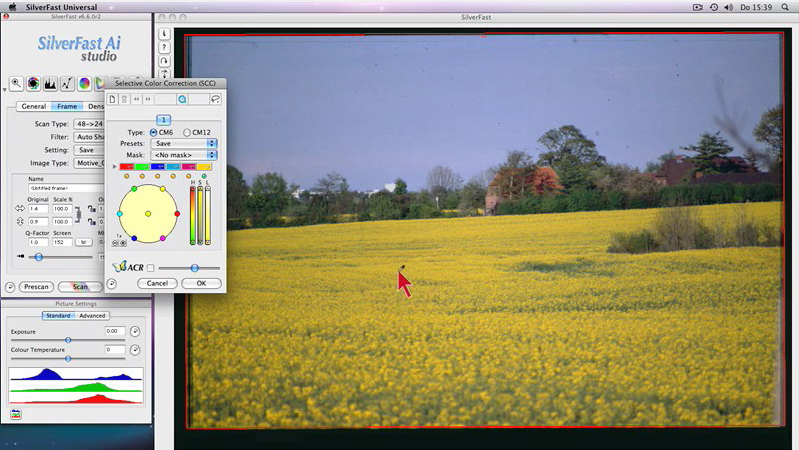Image resolution: width=799 pixels, height=450 pixels.
Task: Select the CM12 radio button
Action: (186, 132)
